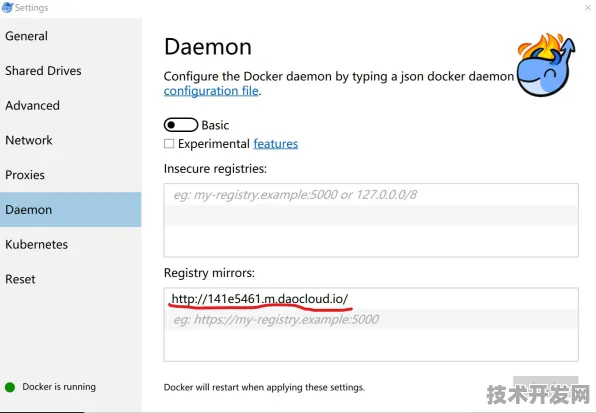Click the green Docker running status indicator
Viewport: 596px width, 413px height.
click(x=10, y=387)
